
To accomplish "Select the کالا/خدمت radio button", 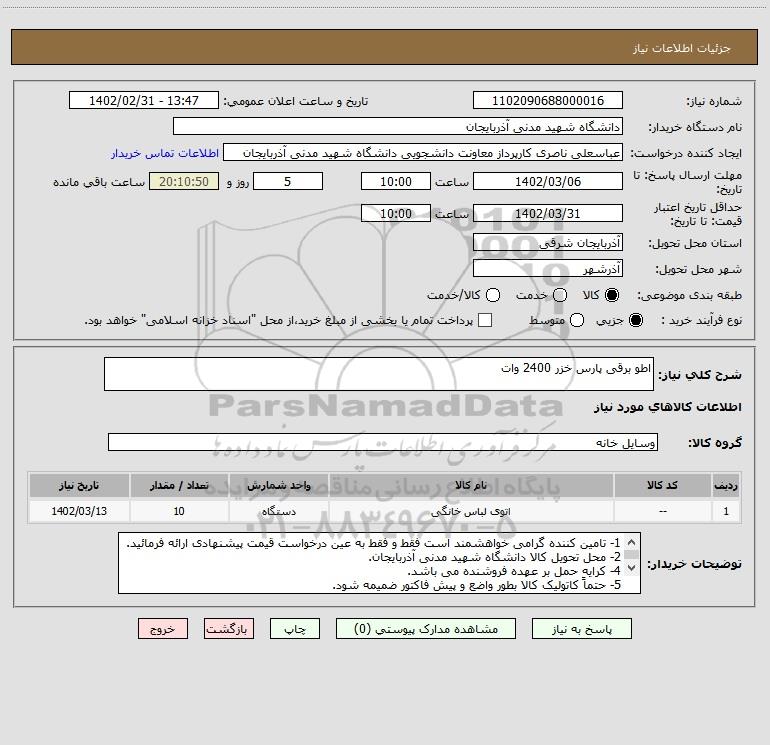I will point(493,295).
